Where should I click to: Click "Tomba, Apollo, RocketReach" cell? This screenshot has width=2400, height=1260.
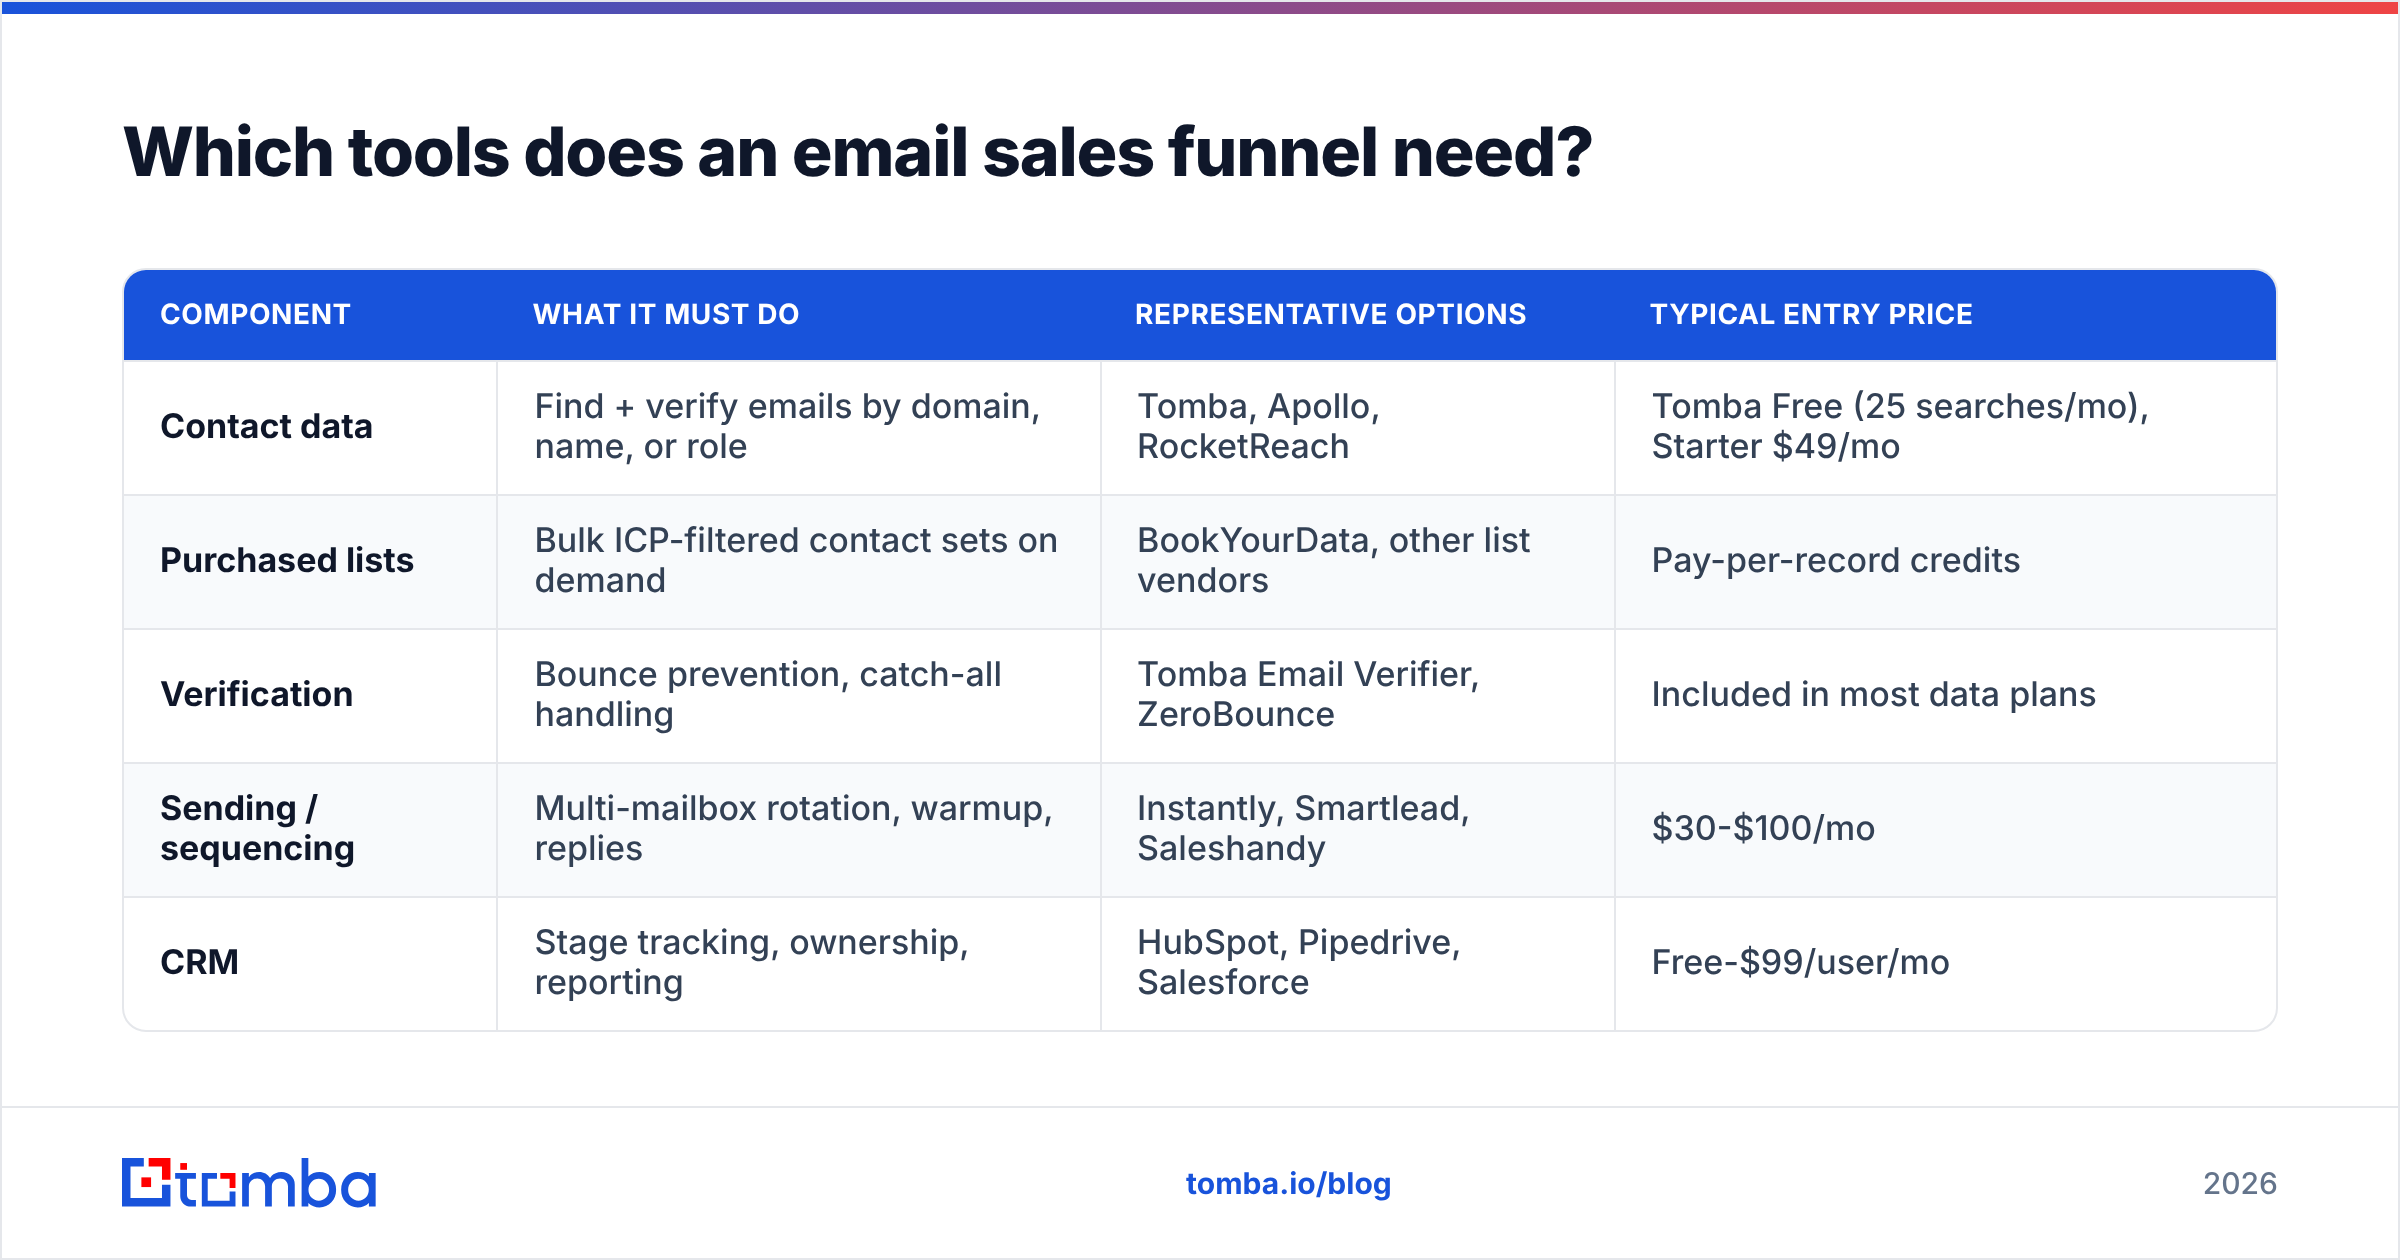tap(1357, 427)
